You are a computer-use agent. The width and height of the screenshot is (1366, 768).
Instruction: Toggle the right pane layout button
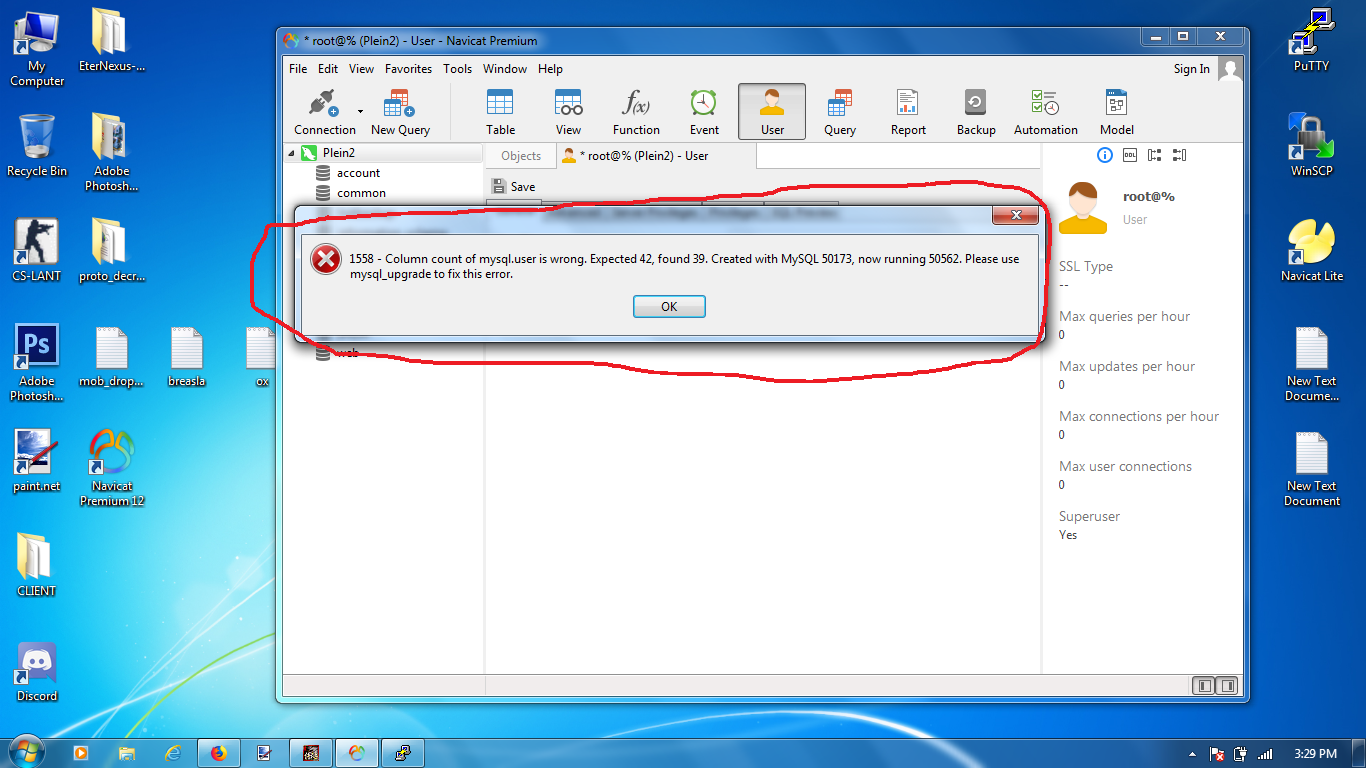pyautogui.click(x=1227, y=686)
